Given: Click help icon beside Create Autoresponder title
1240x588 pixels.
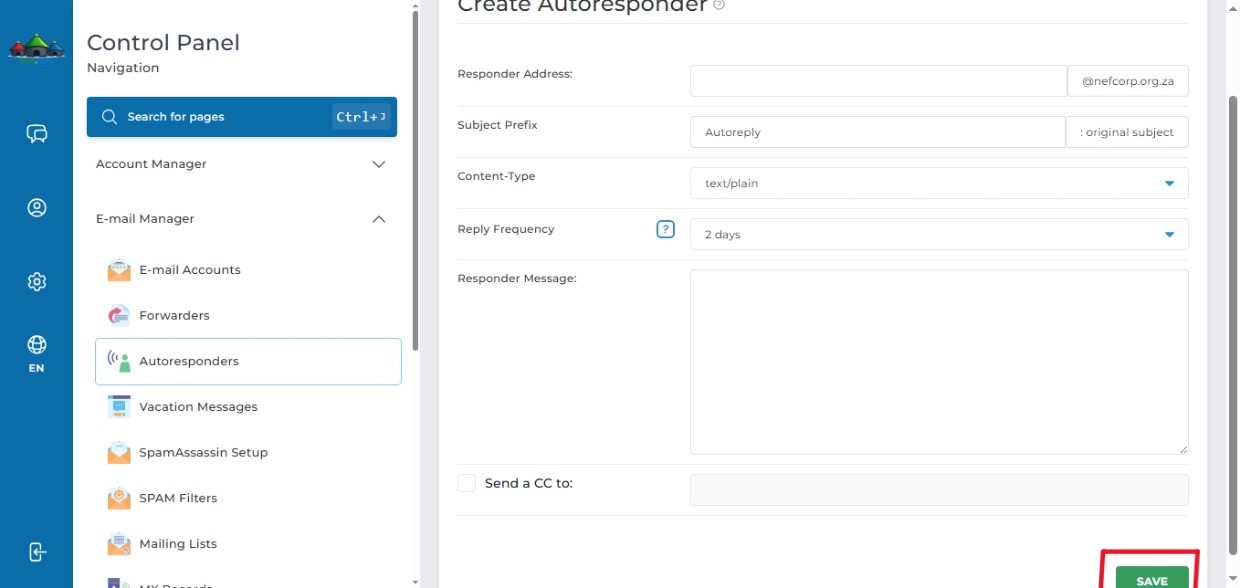Looking at the screenshot, I should (x=719, y=5).
